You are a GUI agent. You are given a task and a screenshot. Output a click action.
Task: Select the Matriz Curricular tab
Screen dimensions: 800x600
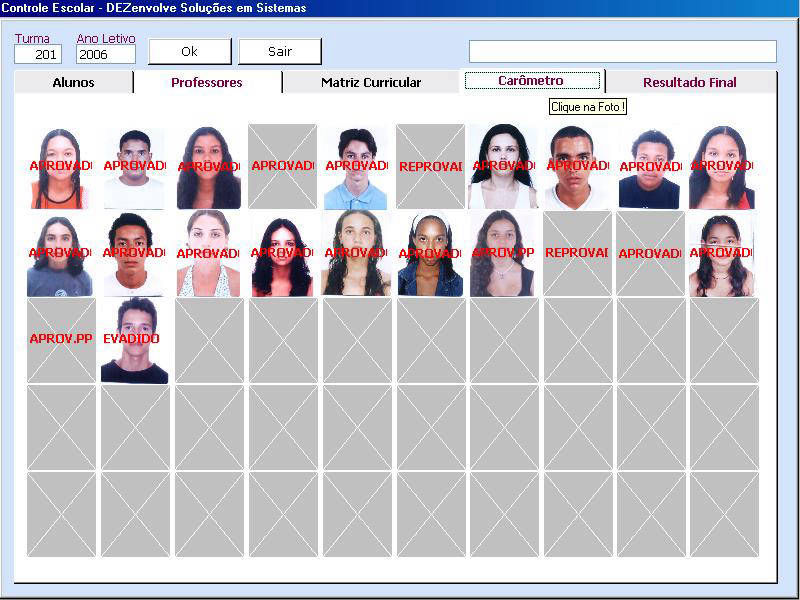click(371, 83)
